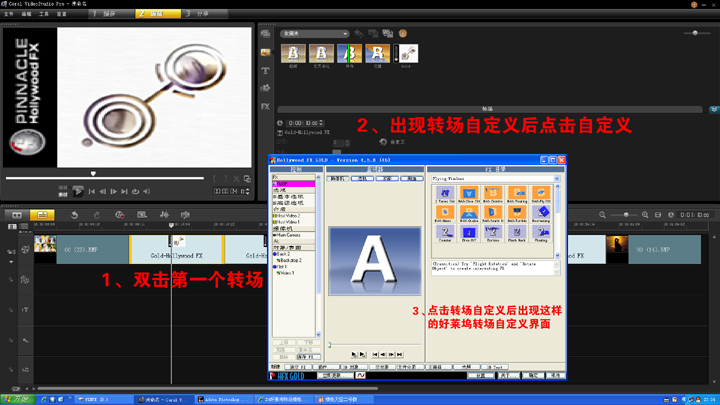This screenshot has width=720, height=405.
Task: Open the Sound Mixer icon
Action: [164, 215]
